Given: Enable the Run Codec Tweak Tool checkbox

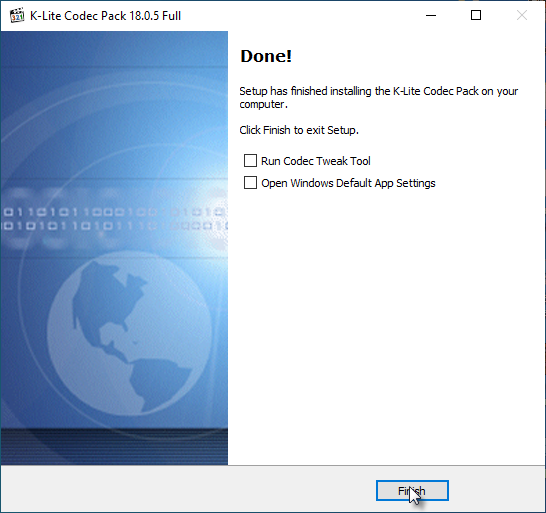Looking at the screenshot, I should [250, 161].
